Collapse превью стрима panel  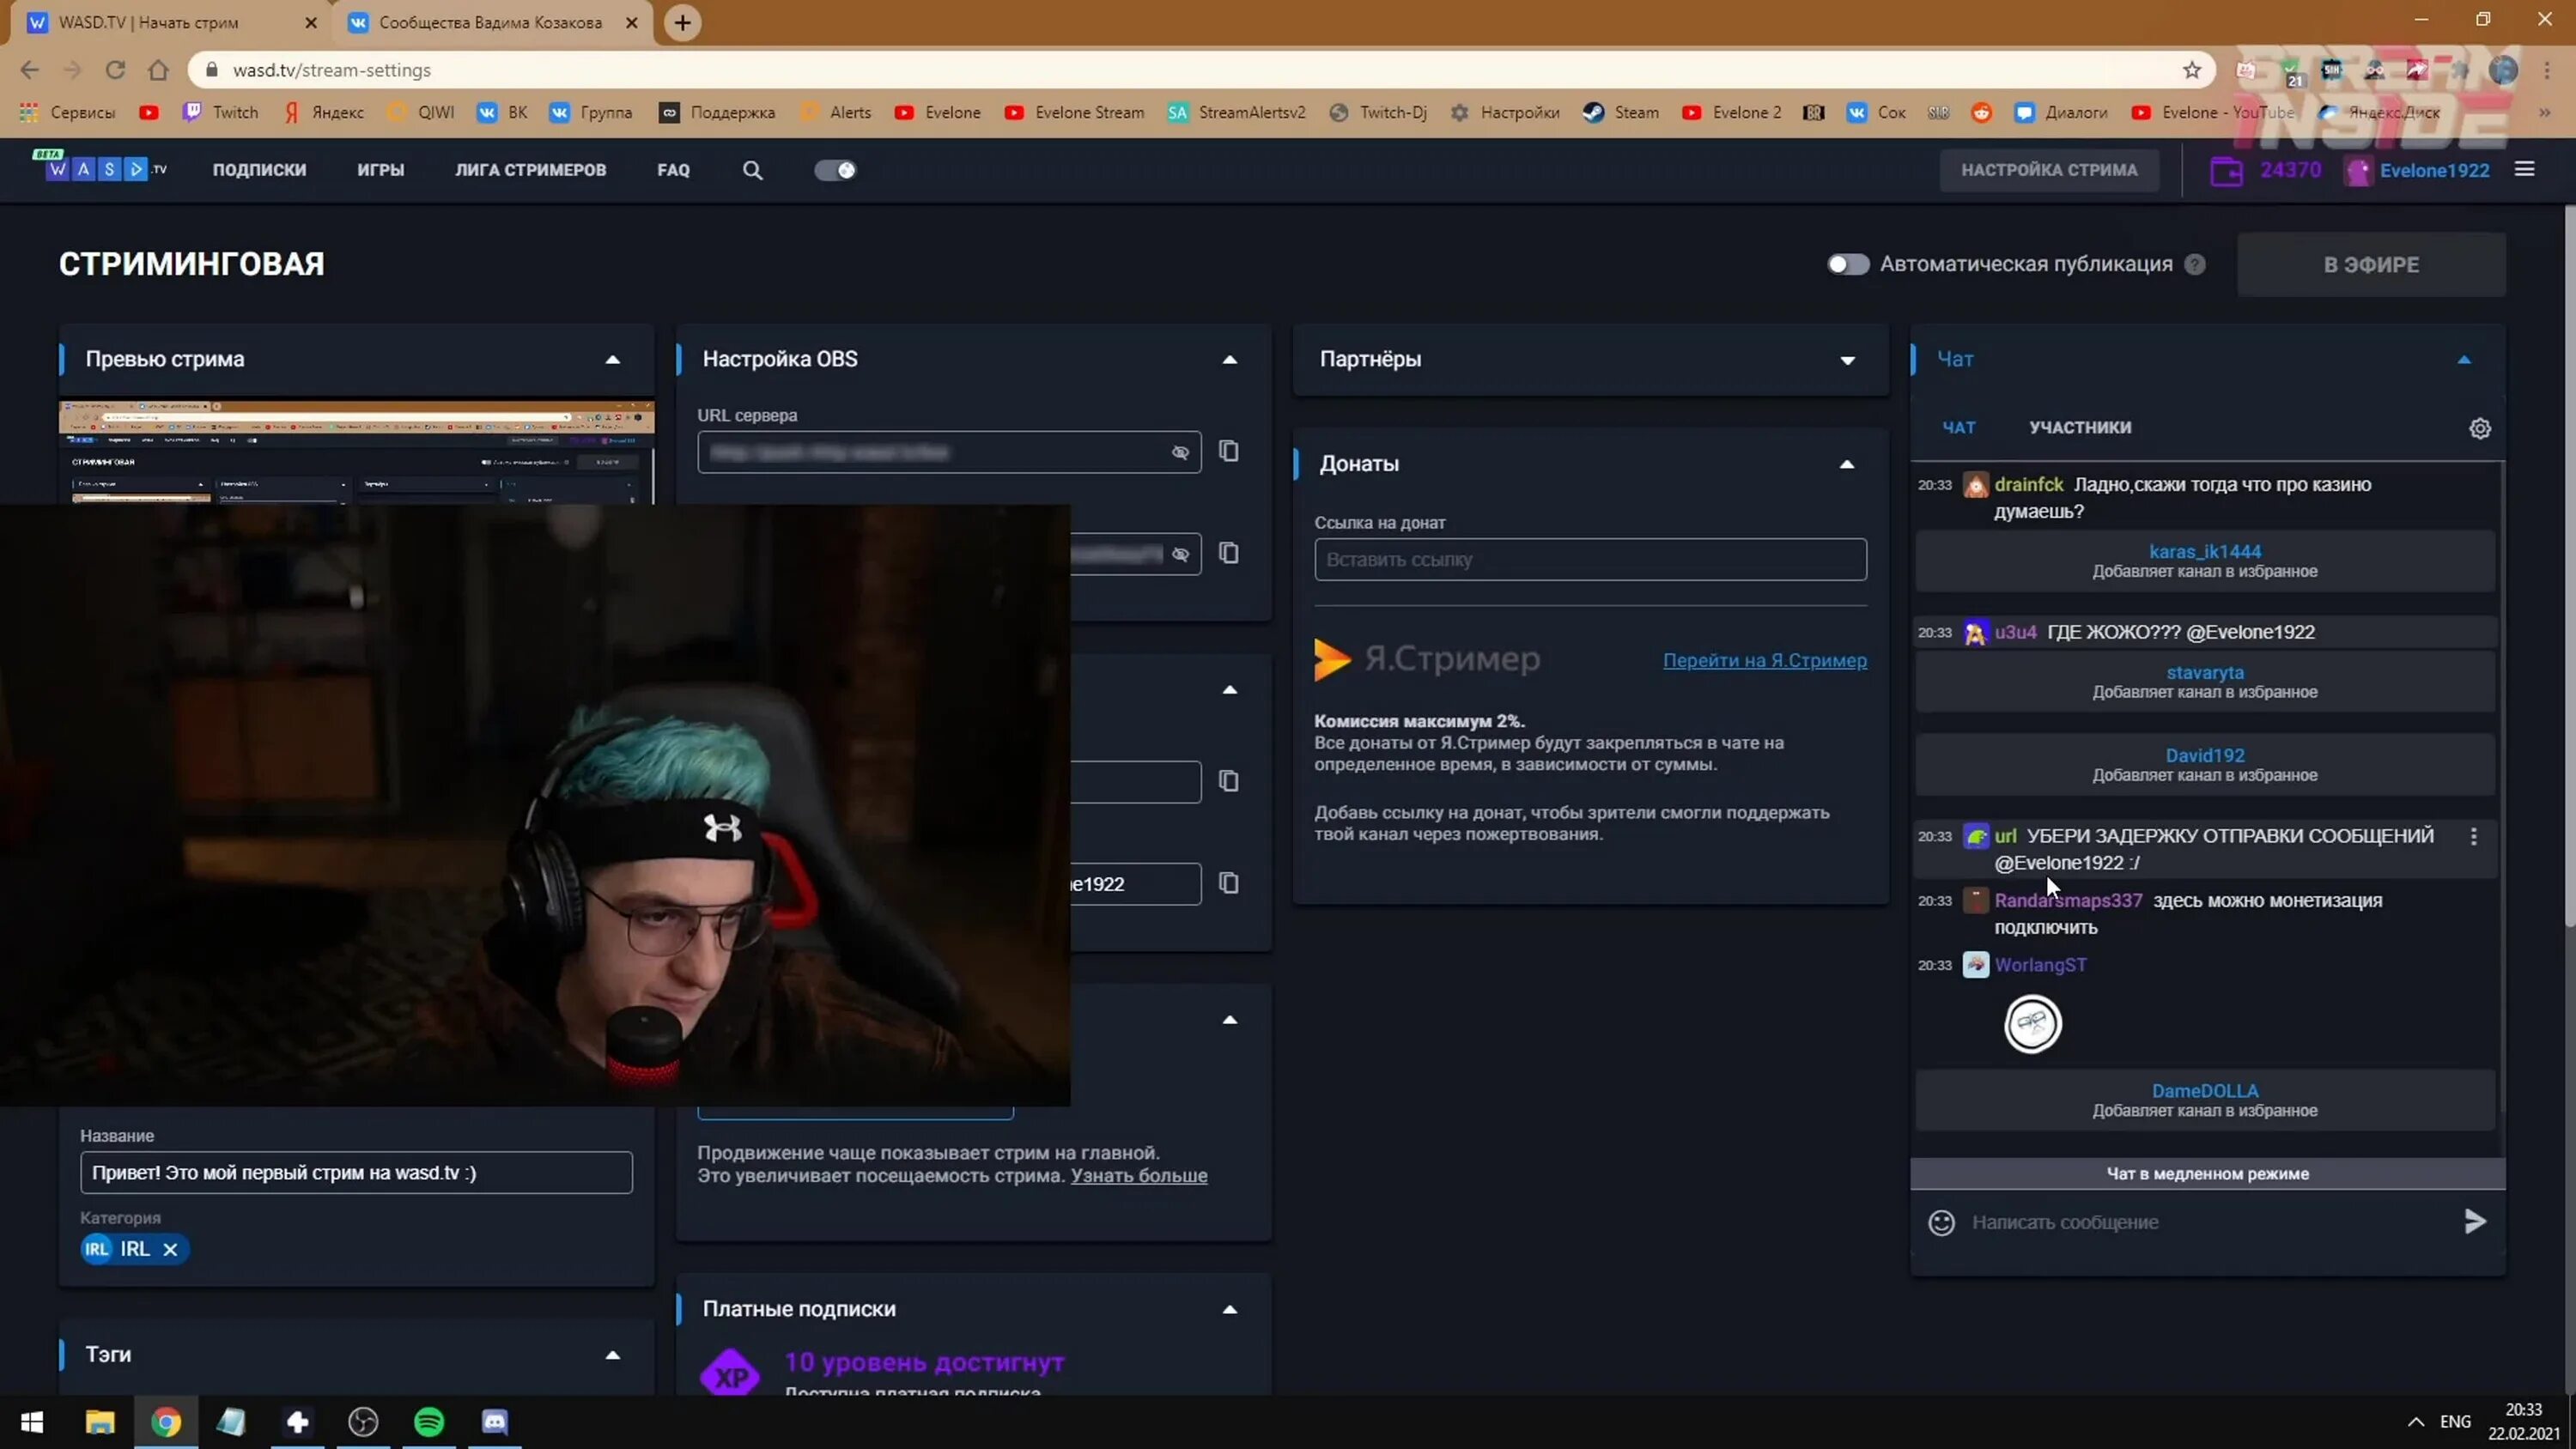612,357
